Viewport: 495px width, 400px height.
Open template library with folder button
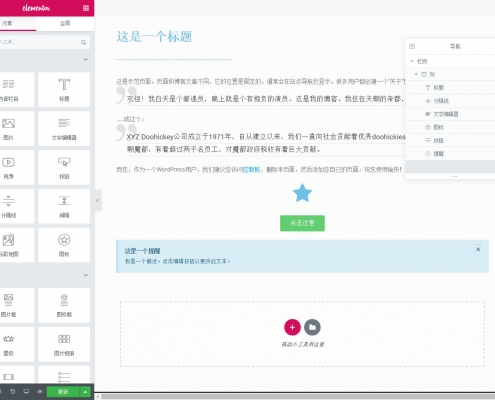point(312,327)
